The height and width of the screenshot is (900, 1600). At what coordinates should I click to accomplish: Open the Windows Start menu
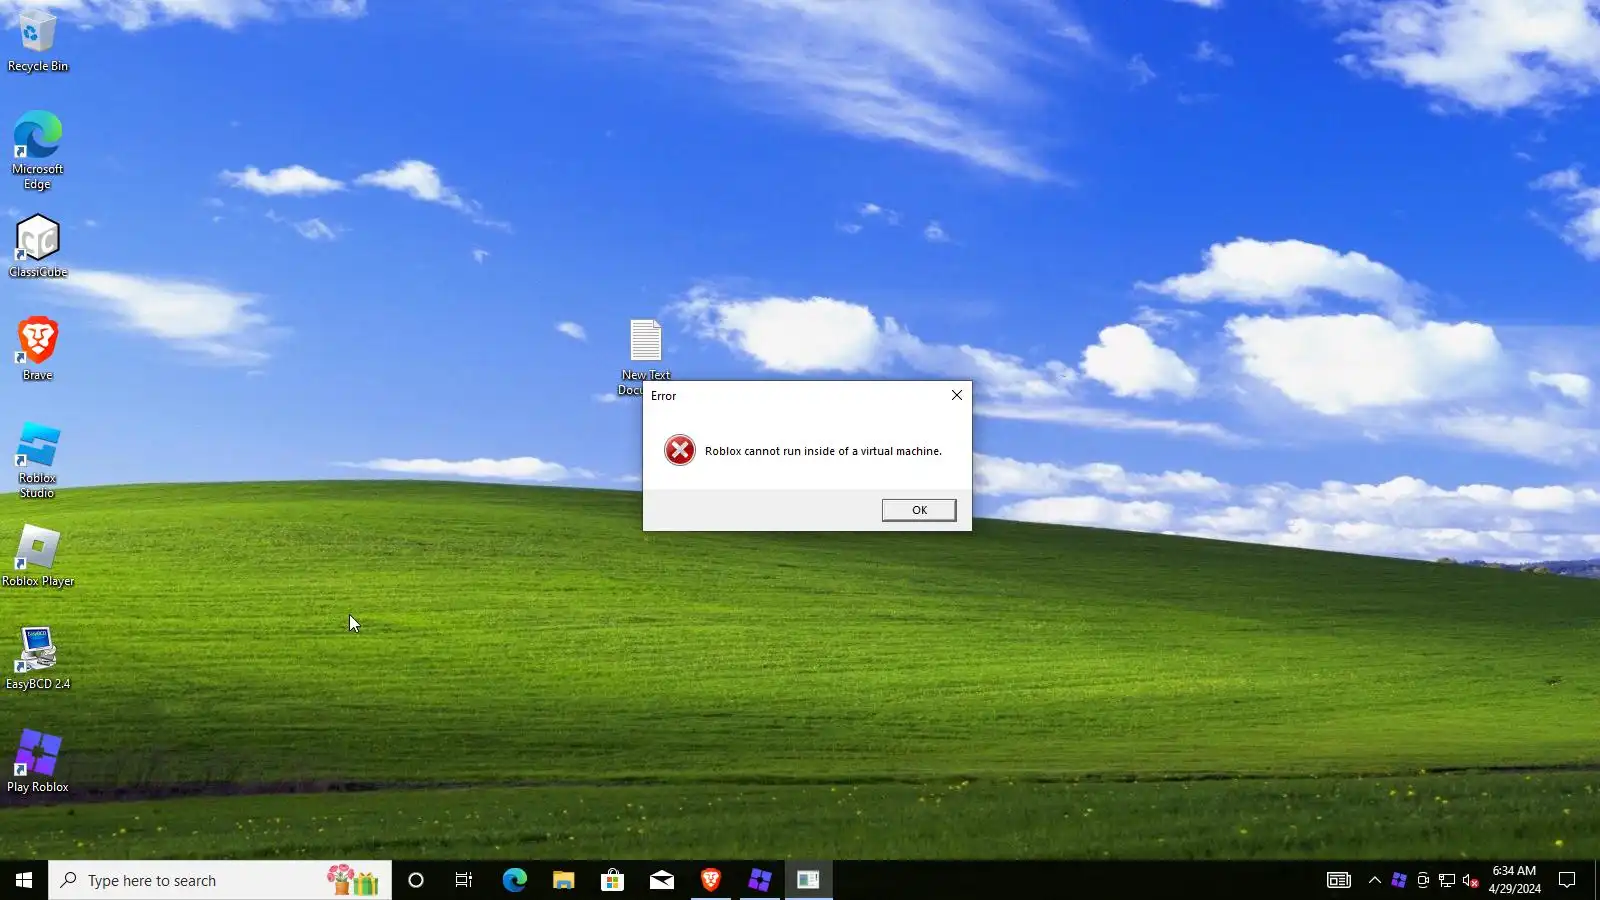(x=24, y=880)
